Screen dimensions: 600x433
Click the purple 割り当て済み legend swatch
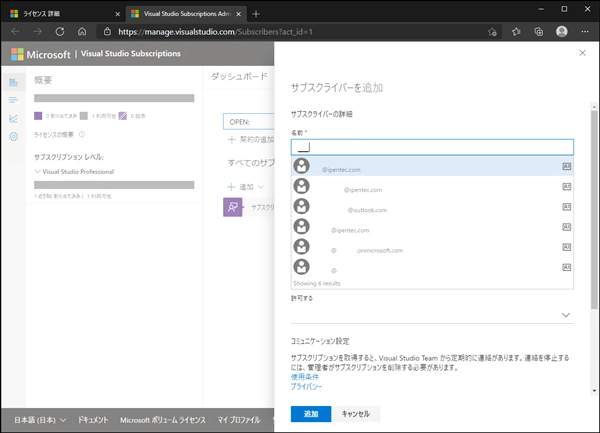point(38,116)
